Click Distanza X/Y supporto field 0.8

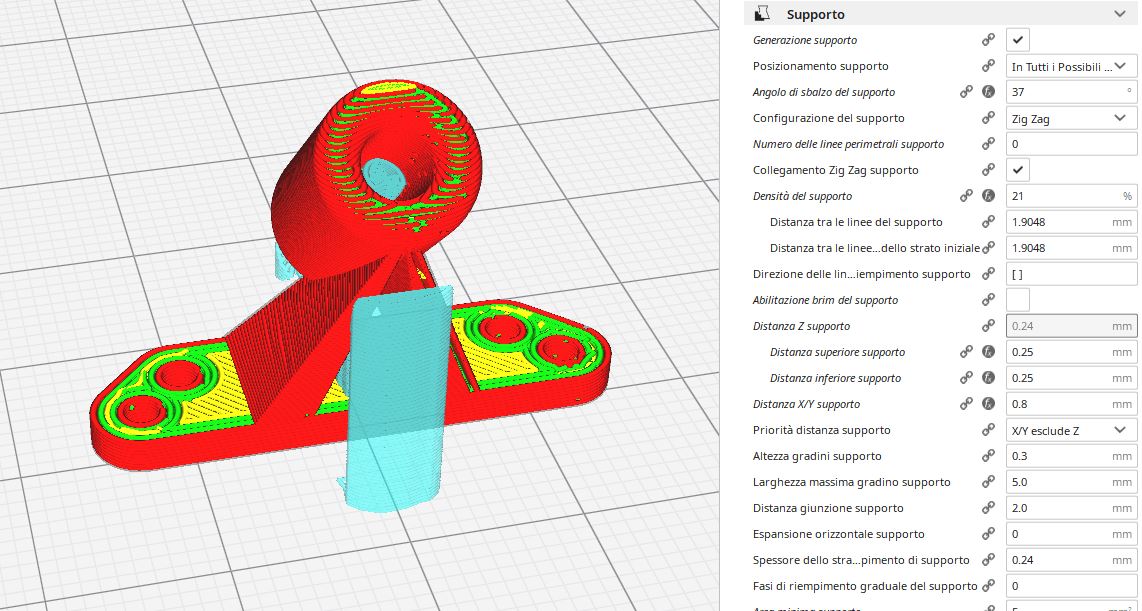click(1071, 404)
